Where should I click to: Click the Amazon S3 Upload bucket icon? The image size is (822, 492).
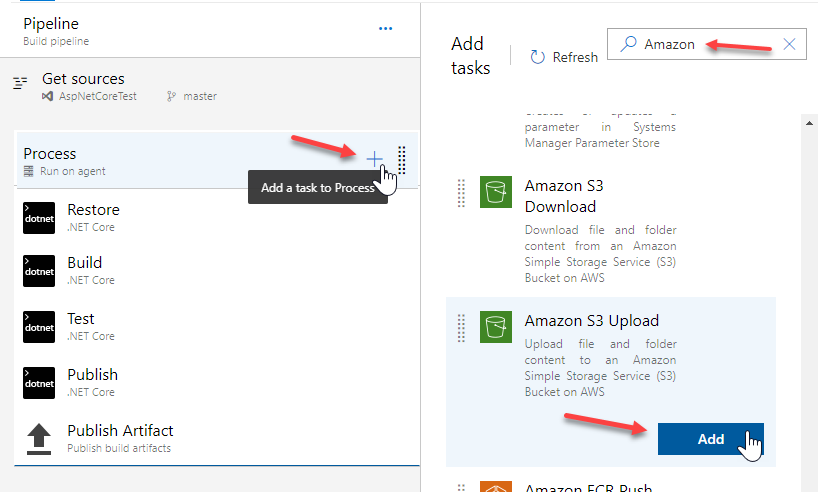(x=496, y=327)
